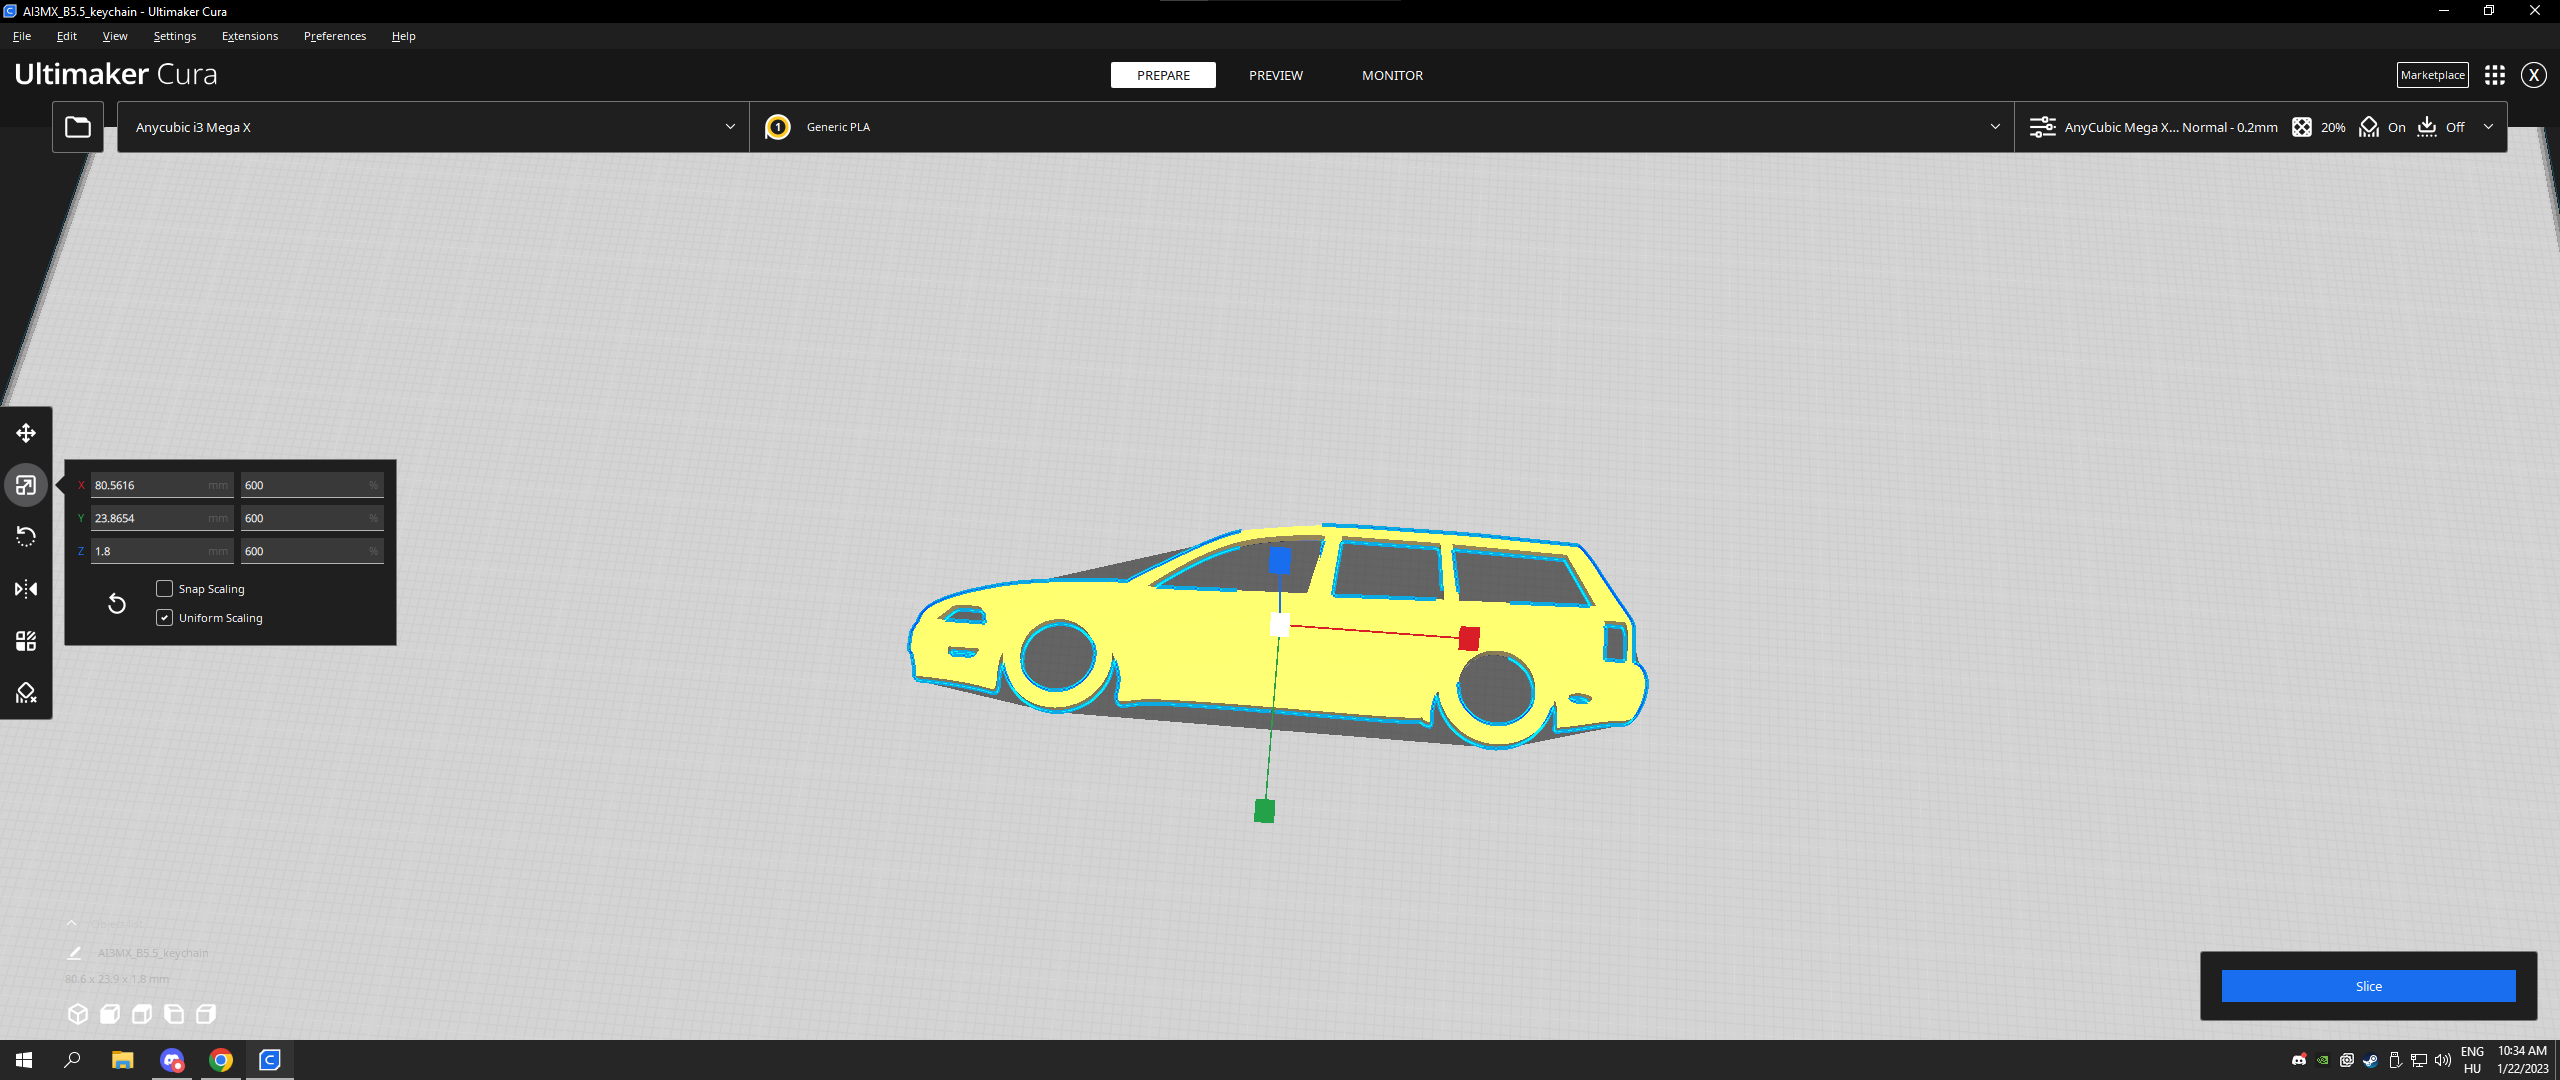The height and width of the screenshot is (1080, 2560).
Task: Select the Mirror tool
Action: click(26, 589)
